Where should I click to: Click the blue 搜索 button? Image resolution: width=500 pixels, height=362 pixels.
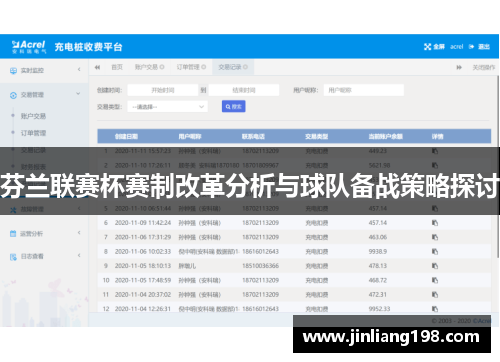click(x=234, y=106)
